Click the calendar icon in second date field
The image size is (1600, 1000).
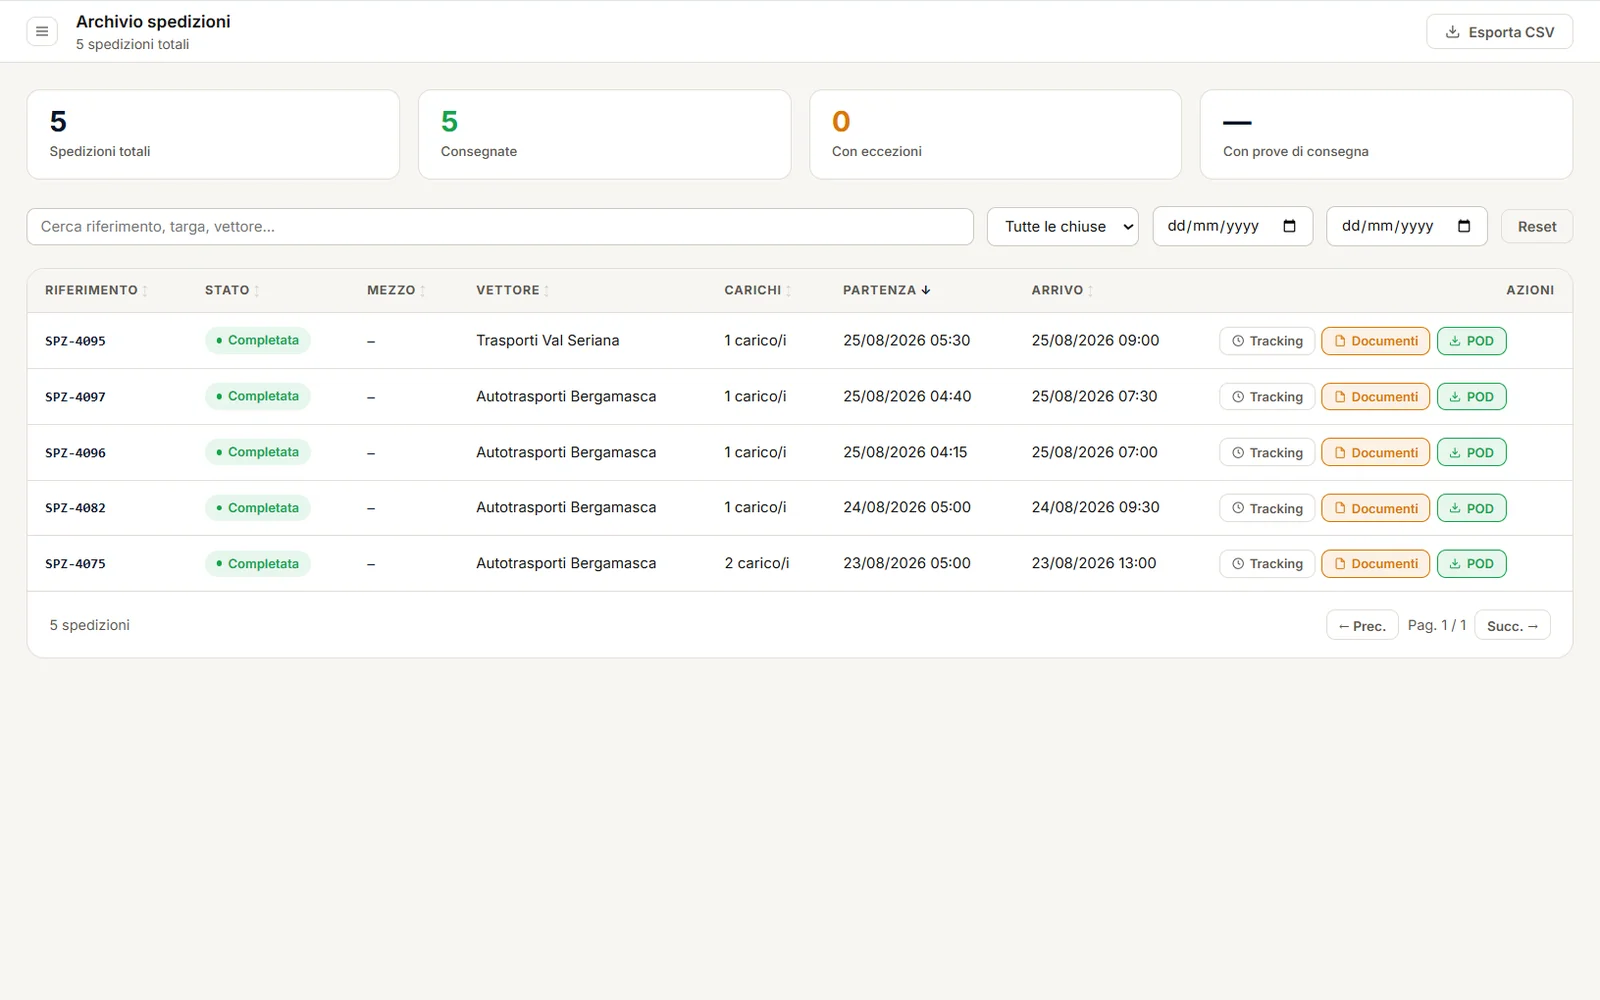click(1464, 226)
